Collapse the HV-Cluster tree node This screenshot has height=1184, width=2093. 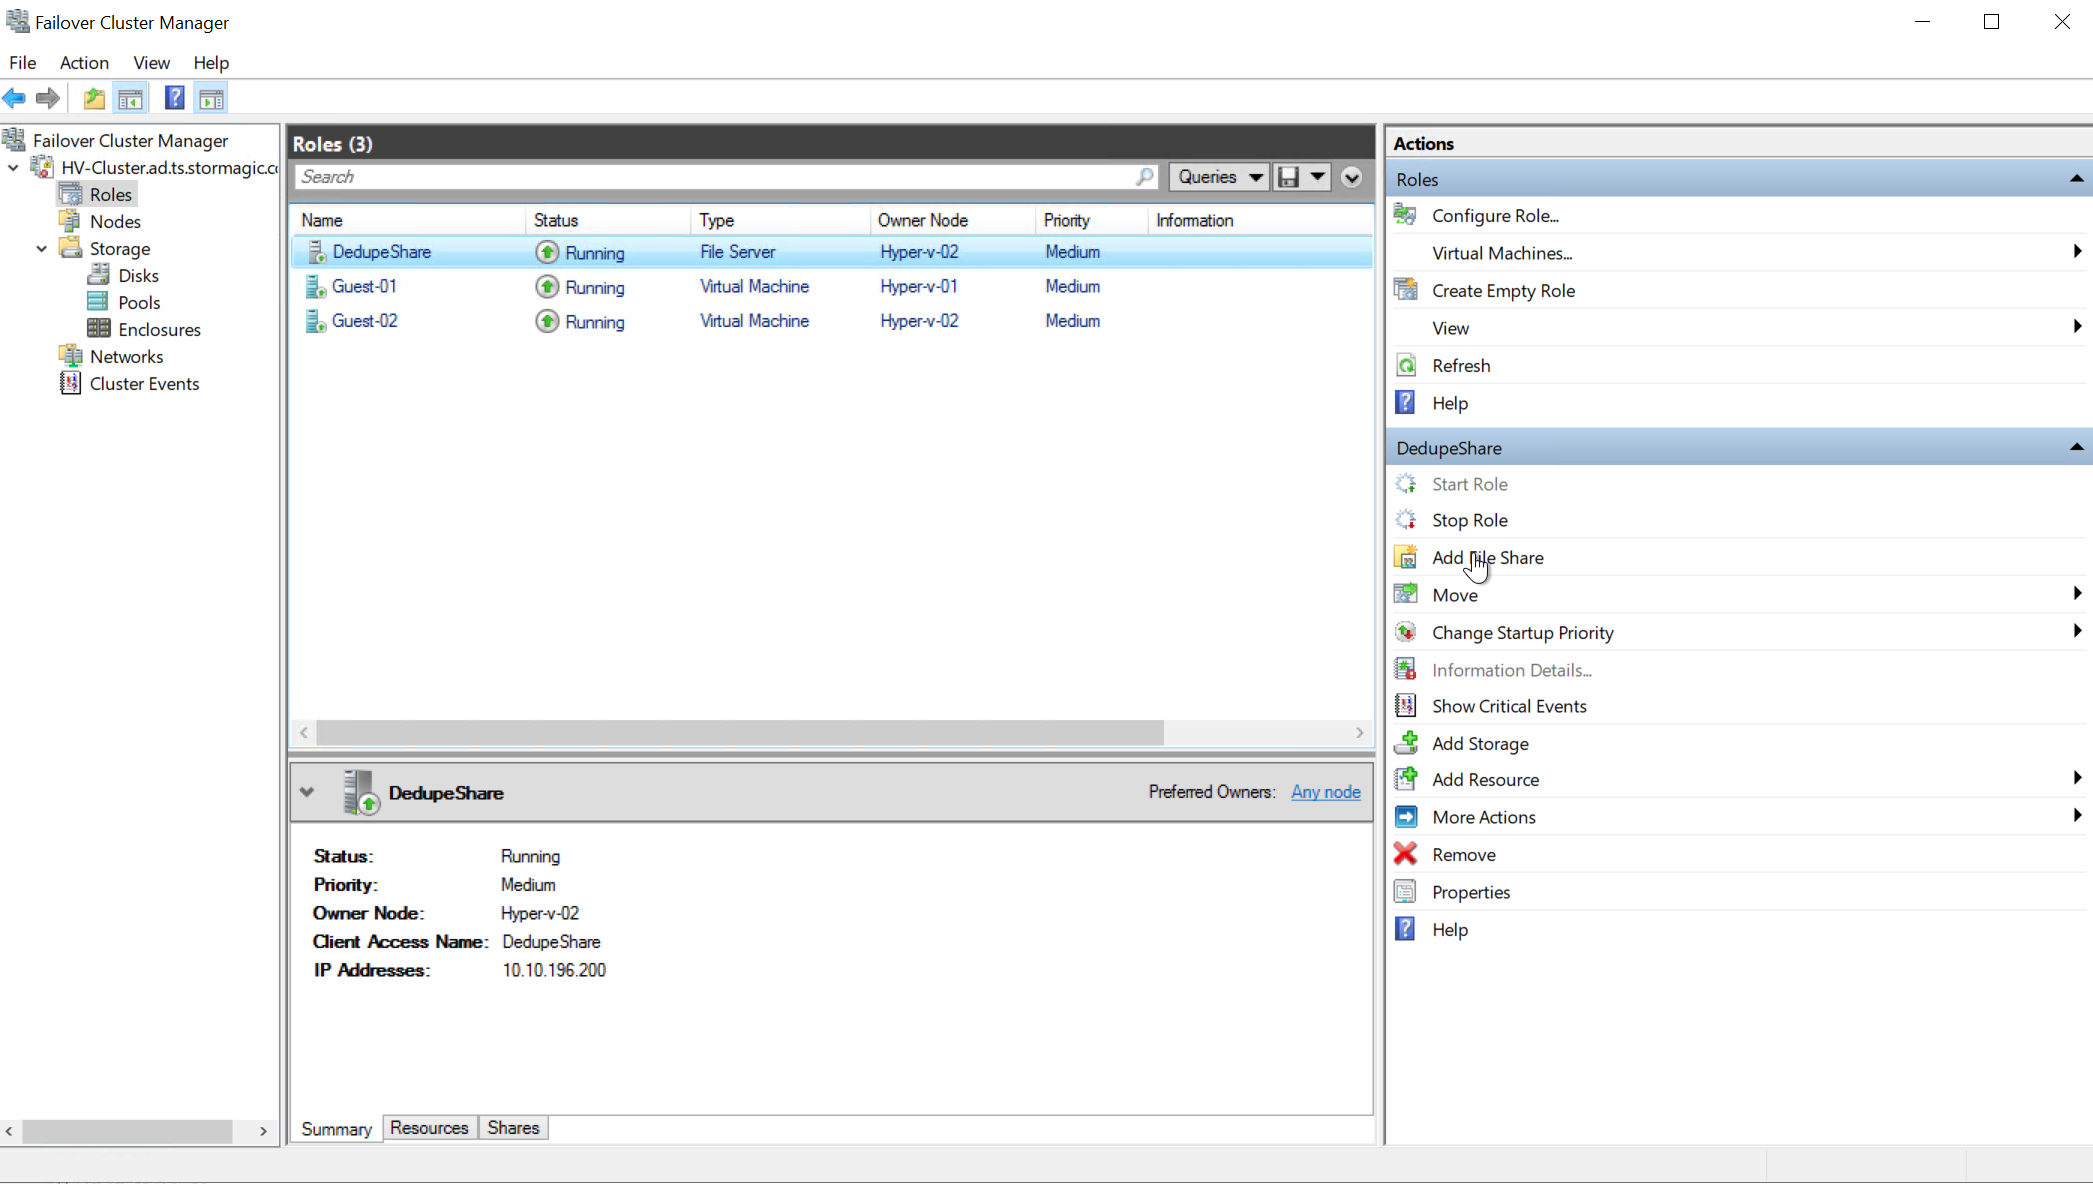(x=13, y=168)
